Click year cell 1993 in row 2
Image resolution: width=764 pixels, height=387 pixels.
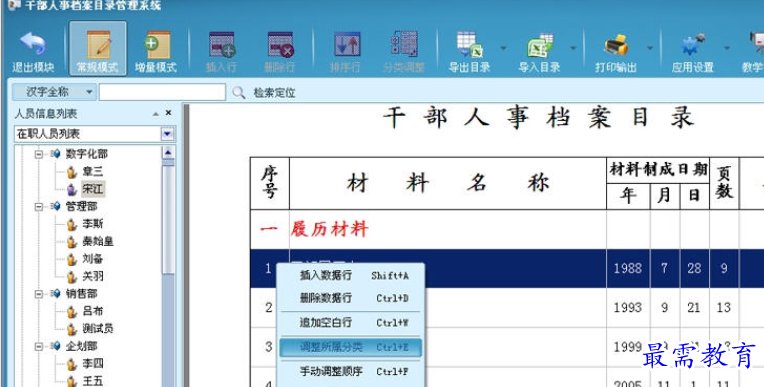click(x=628, y=308)
